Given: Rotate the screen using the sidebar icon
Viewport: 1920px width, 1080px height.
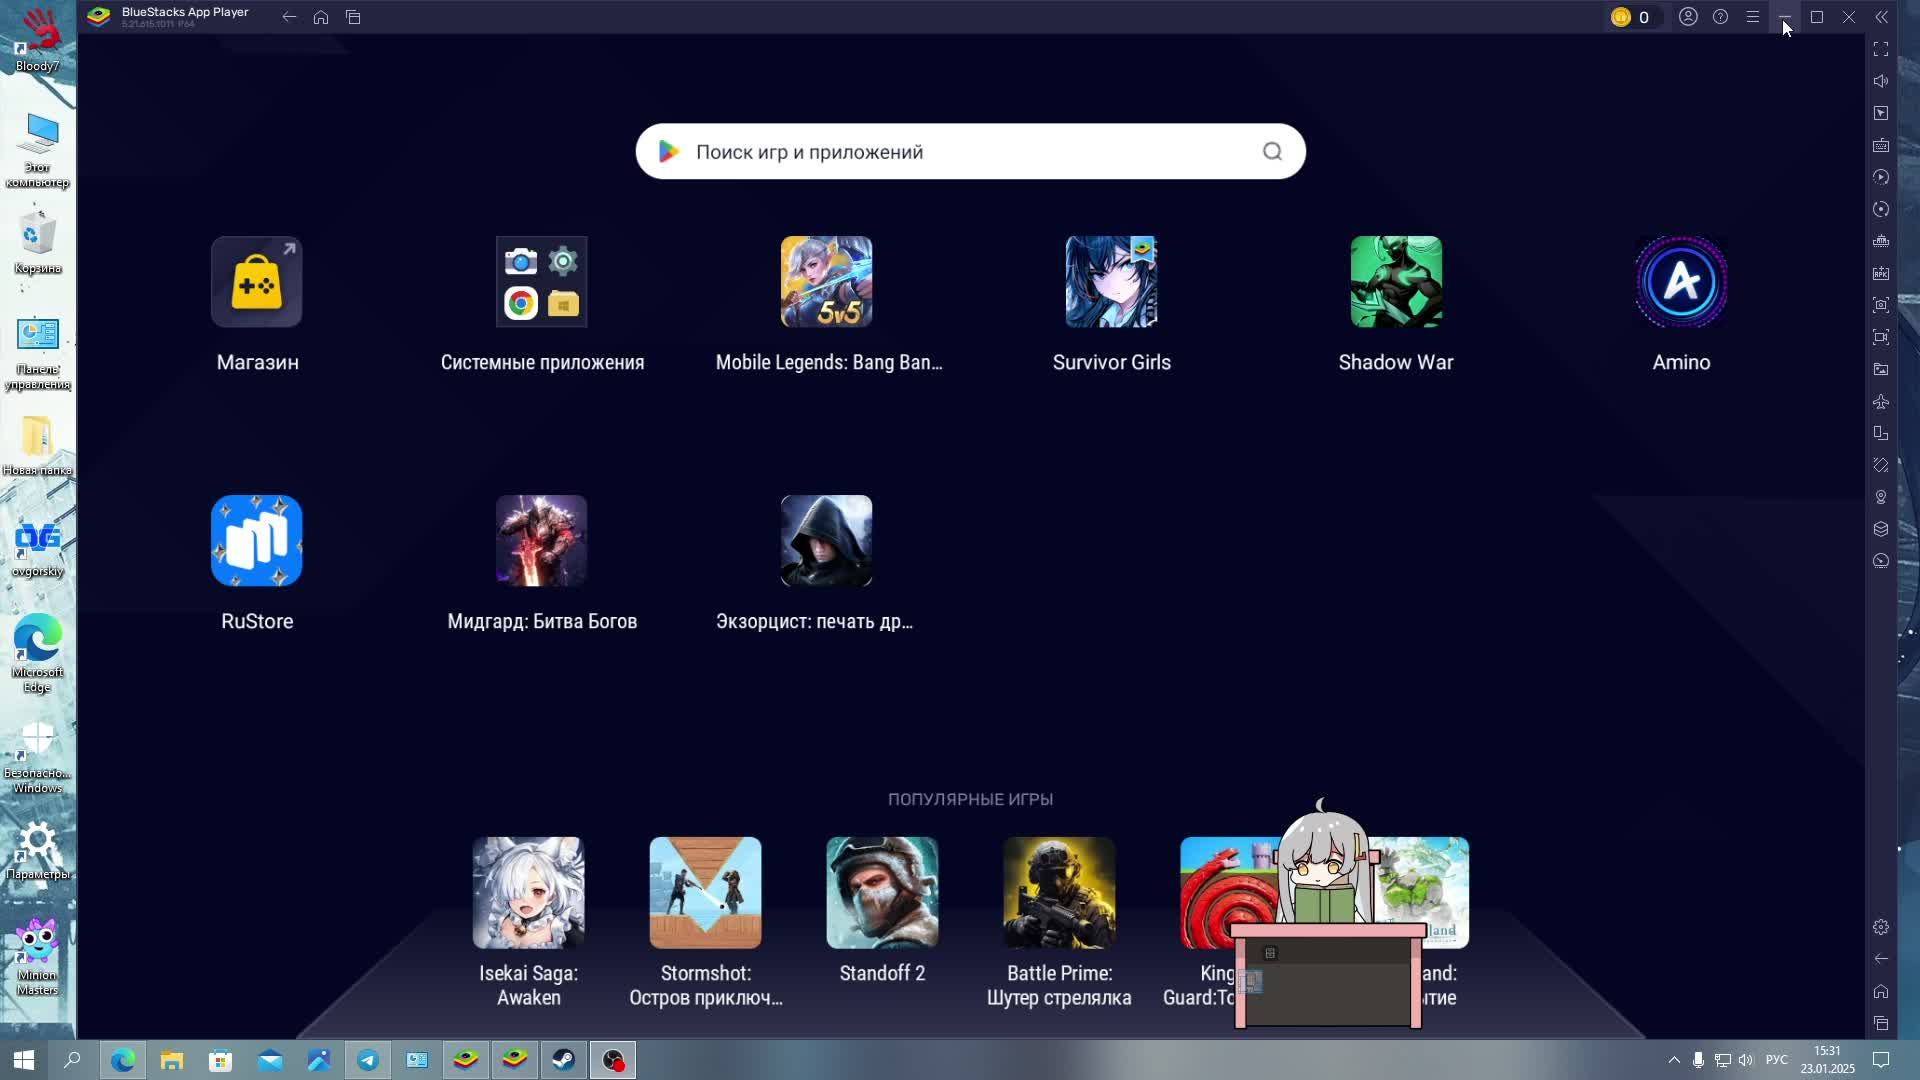Looking at the screenshot, I should [1881, 433].
